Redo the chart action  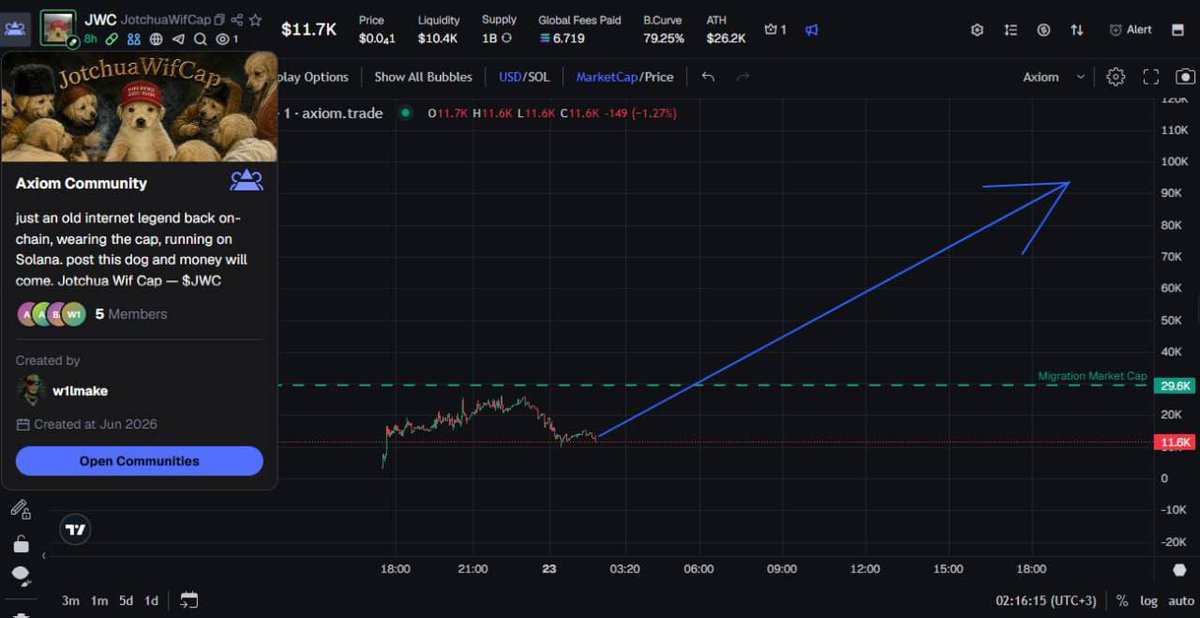(x=743, y=77)
